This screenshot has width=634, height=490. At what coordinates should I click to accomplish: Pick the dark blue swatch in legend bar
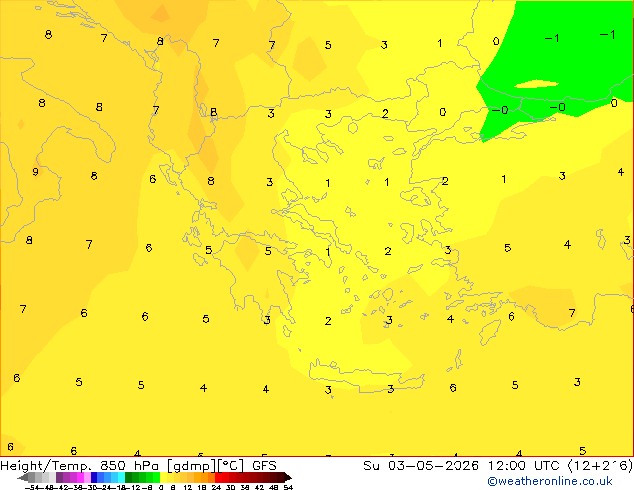94,477
